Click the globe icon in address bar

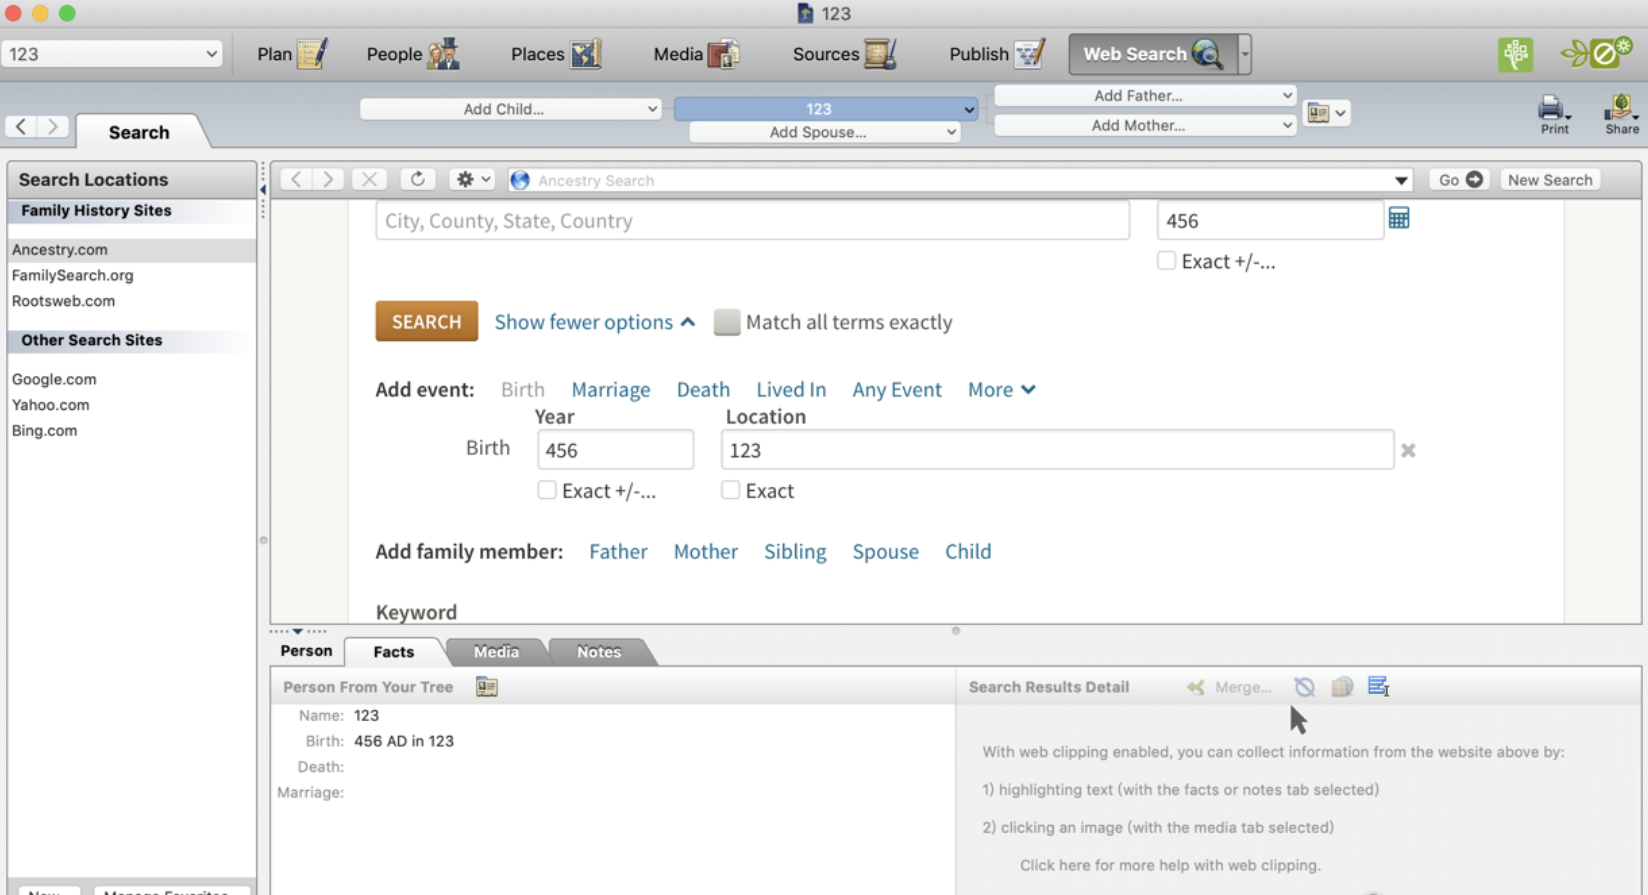pyautogui.click(x=520, y=180)
